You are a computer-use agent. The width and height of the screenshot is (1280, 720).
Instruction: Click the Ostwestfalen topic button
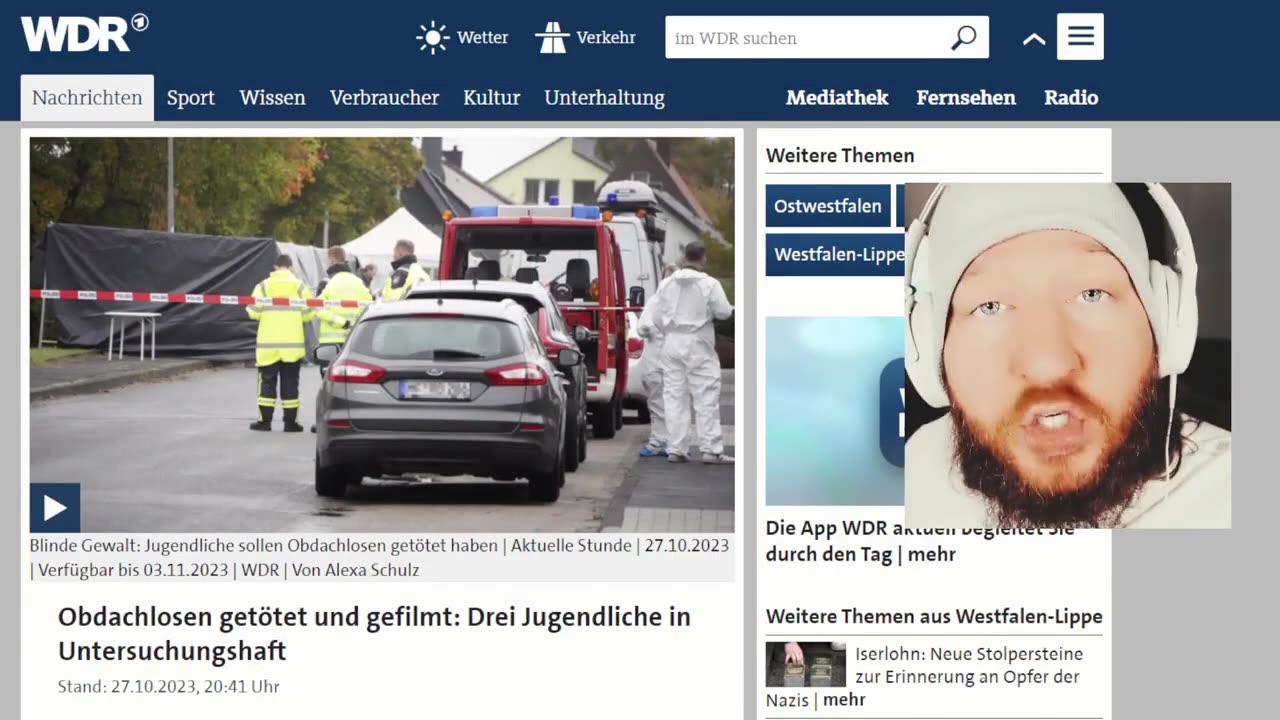(x=828, y=206)
